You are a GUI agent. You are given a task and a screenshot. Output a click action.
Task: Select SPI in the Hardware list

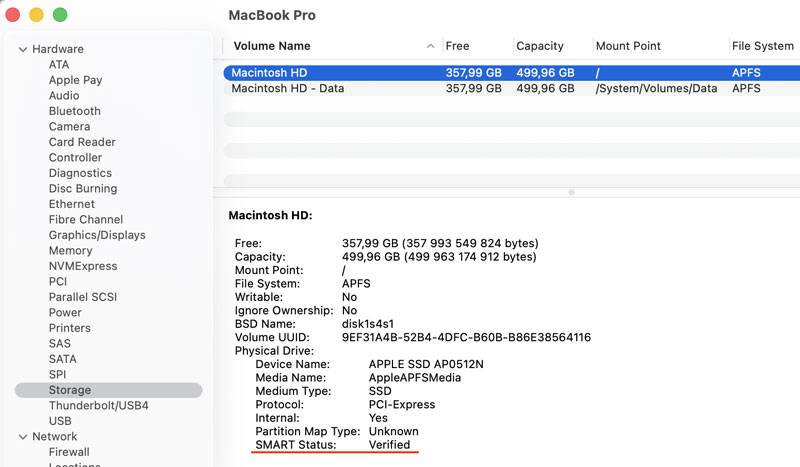[57, 375]
